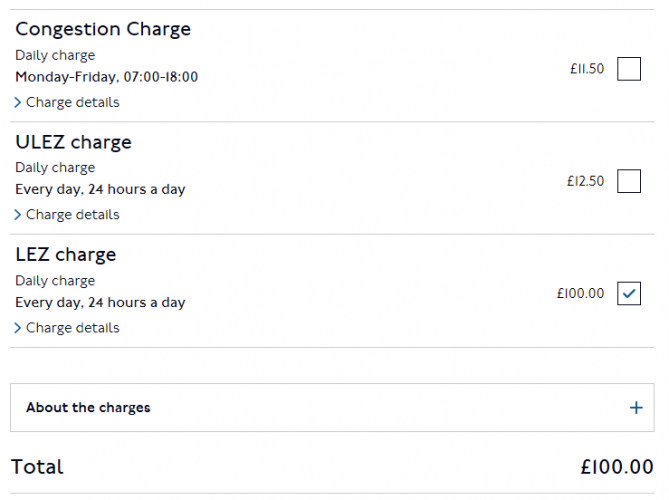The image size is (669, 500).
Task: Expand the About the charges section
Action: pos(88,408)
